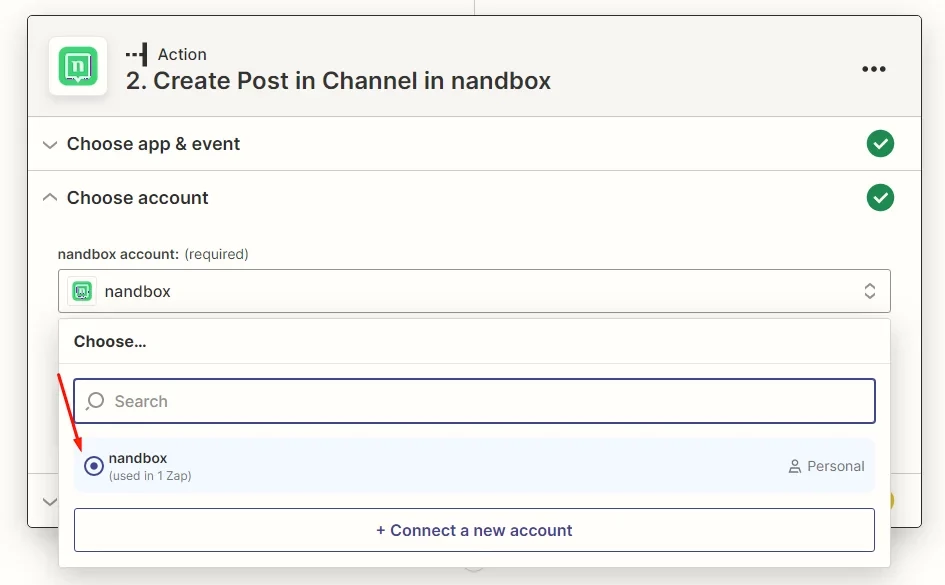The image size is (945, 585).
Task: Click the Action step type icon
Action: coord(138,54)
